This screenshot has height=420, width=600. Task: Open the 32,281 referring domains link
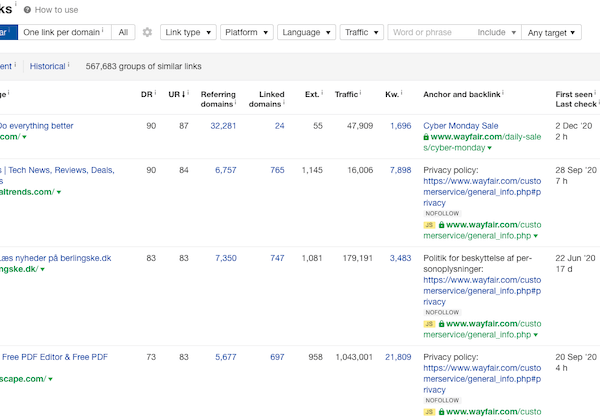(x=223, y=126)
